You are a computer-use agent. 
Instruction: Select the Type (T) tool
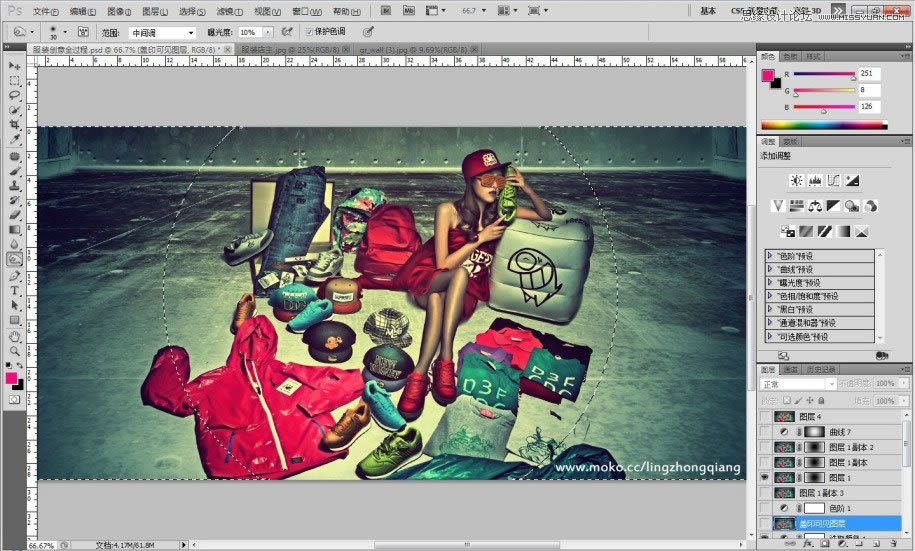(15, 291)
